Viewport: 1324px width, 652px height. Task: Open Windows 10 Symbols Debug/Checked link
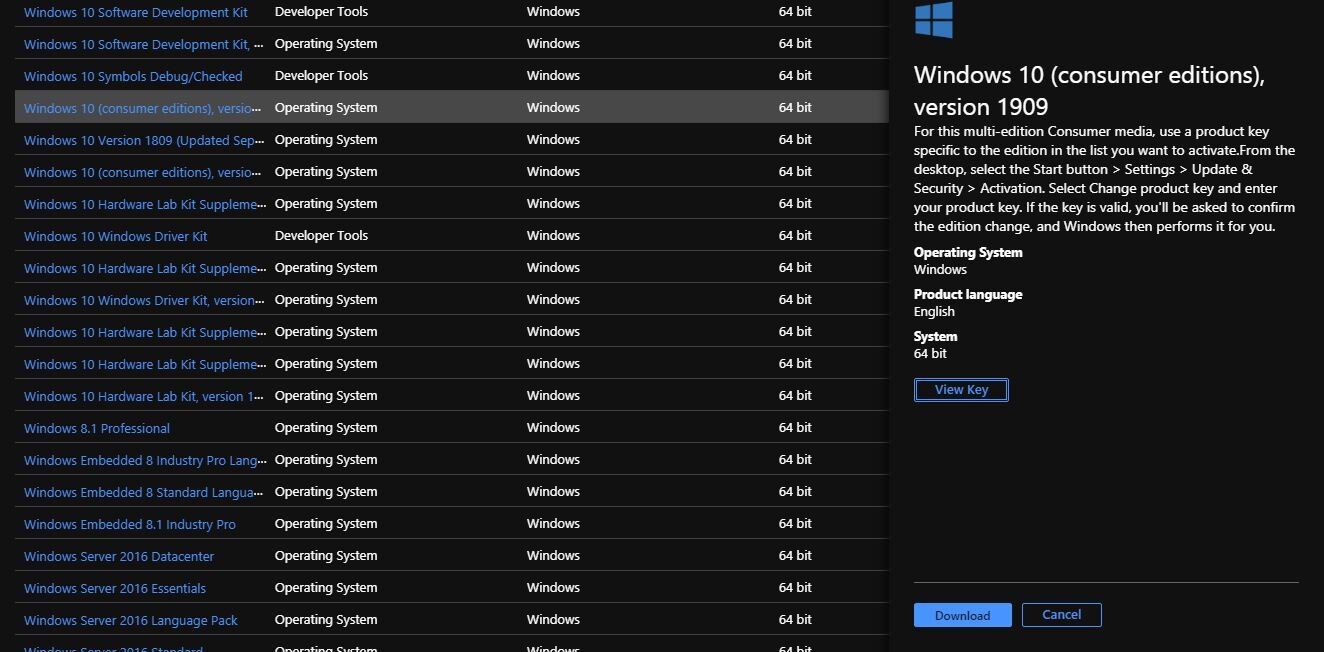[133, 76]
